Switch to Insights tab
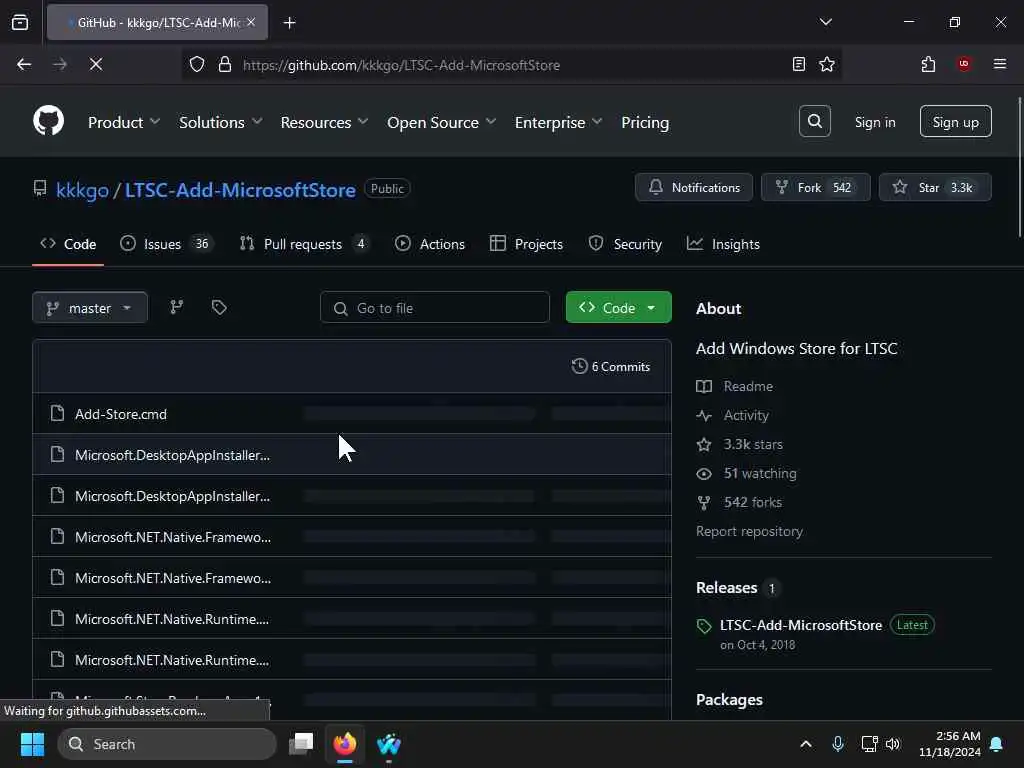Screen dimensions: 1024x768 (x=724, y=244)
